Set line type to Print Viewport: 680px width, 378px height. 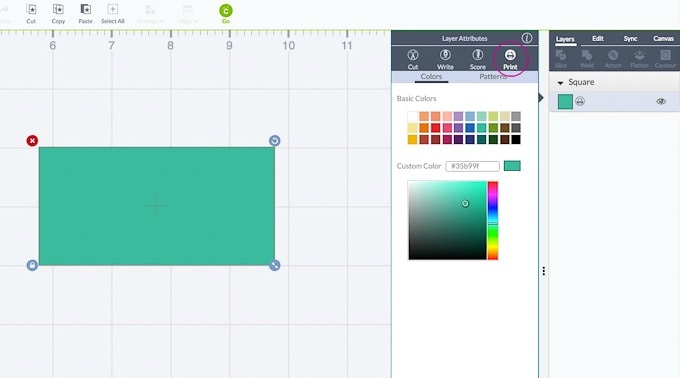510,59
